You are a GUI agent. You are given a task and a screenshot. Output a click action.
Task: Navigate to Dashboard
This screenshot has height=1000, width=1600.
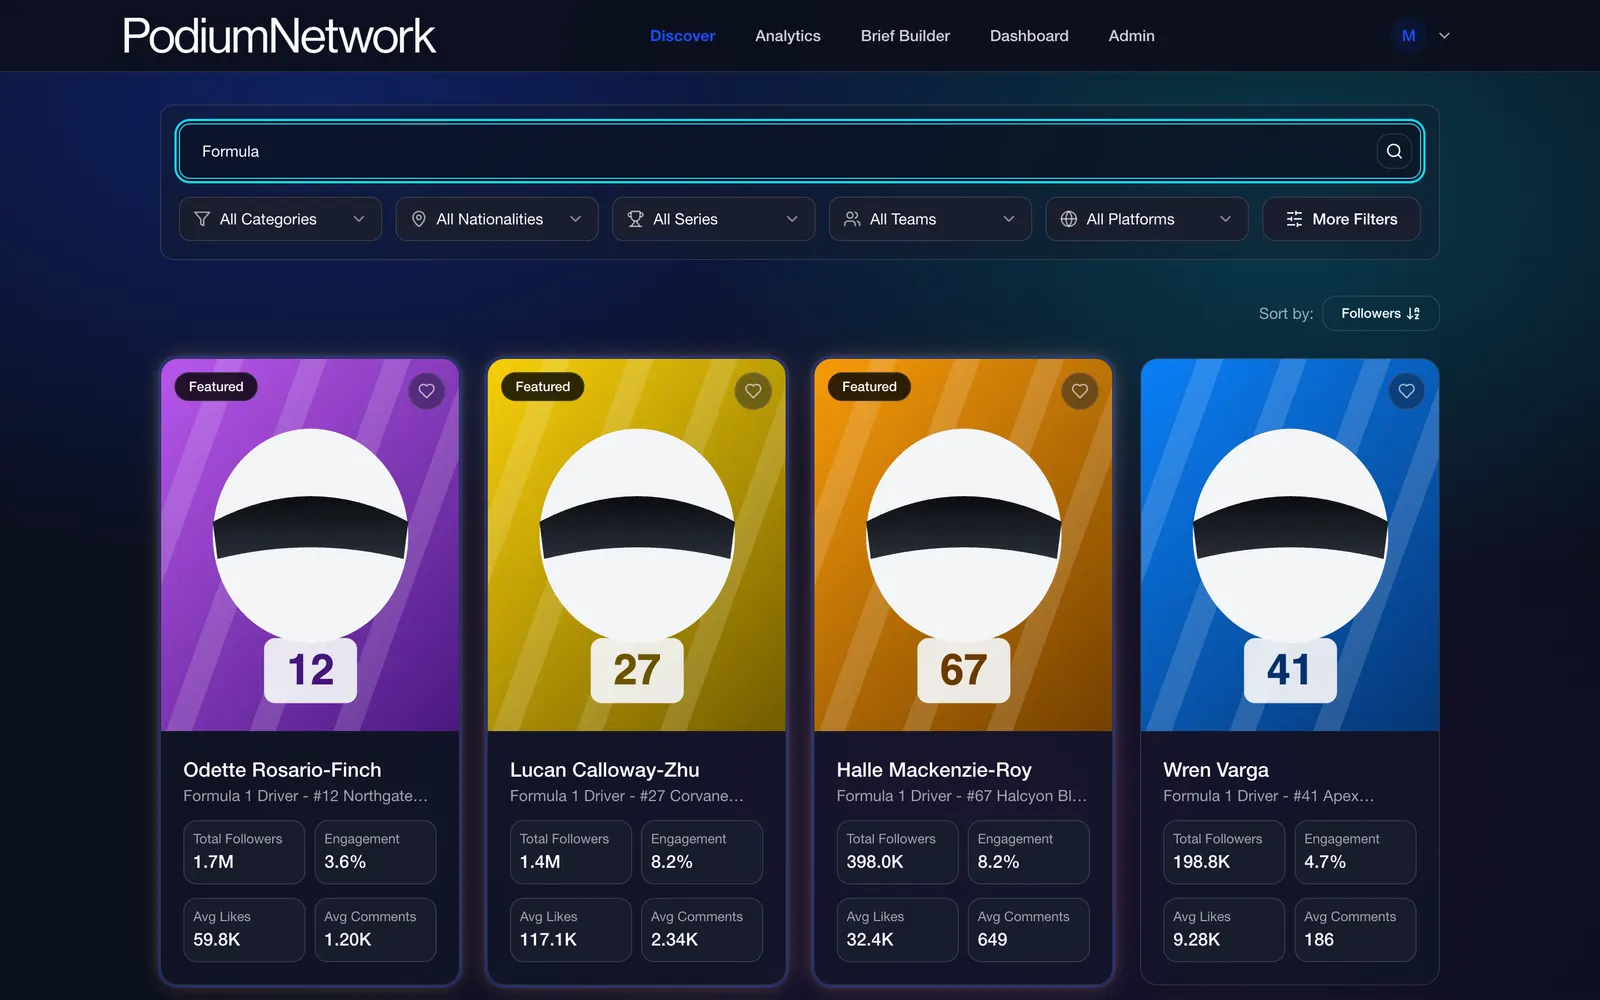(x=1029, y=36)
